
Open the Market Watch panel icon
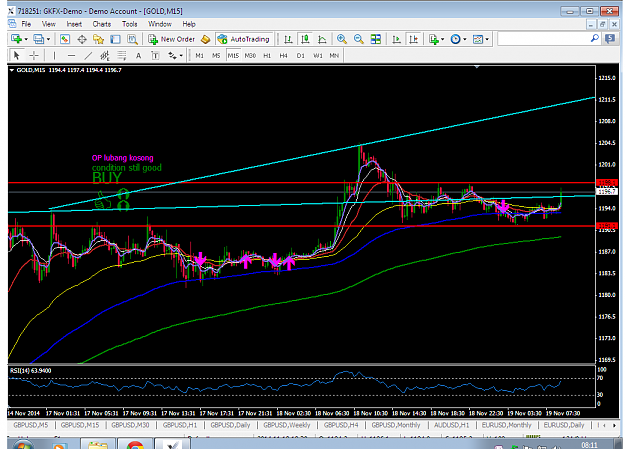65,39
